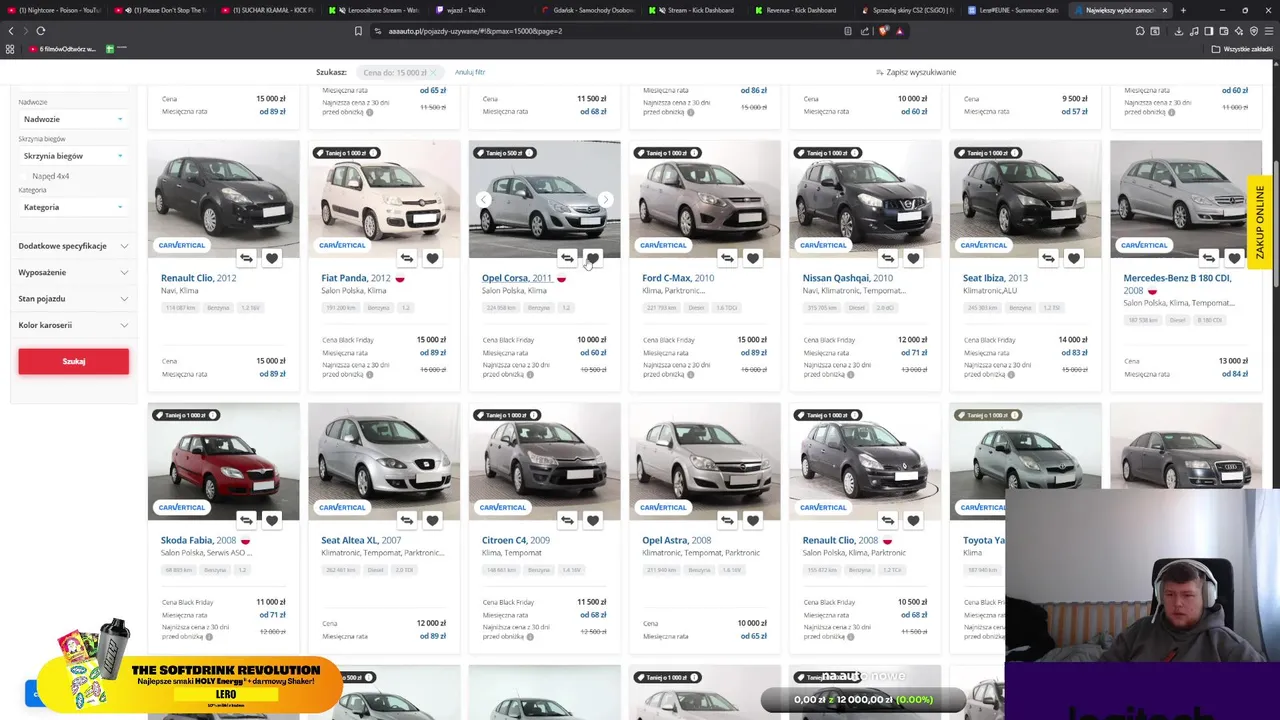Viewport: 1280px width, 720px height.
Task: Open the Mercedes-Benz B 180 CDI listing
Action: point(1177,284)
